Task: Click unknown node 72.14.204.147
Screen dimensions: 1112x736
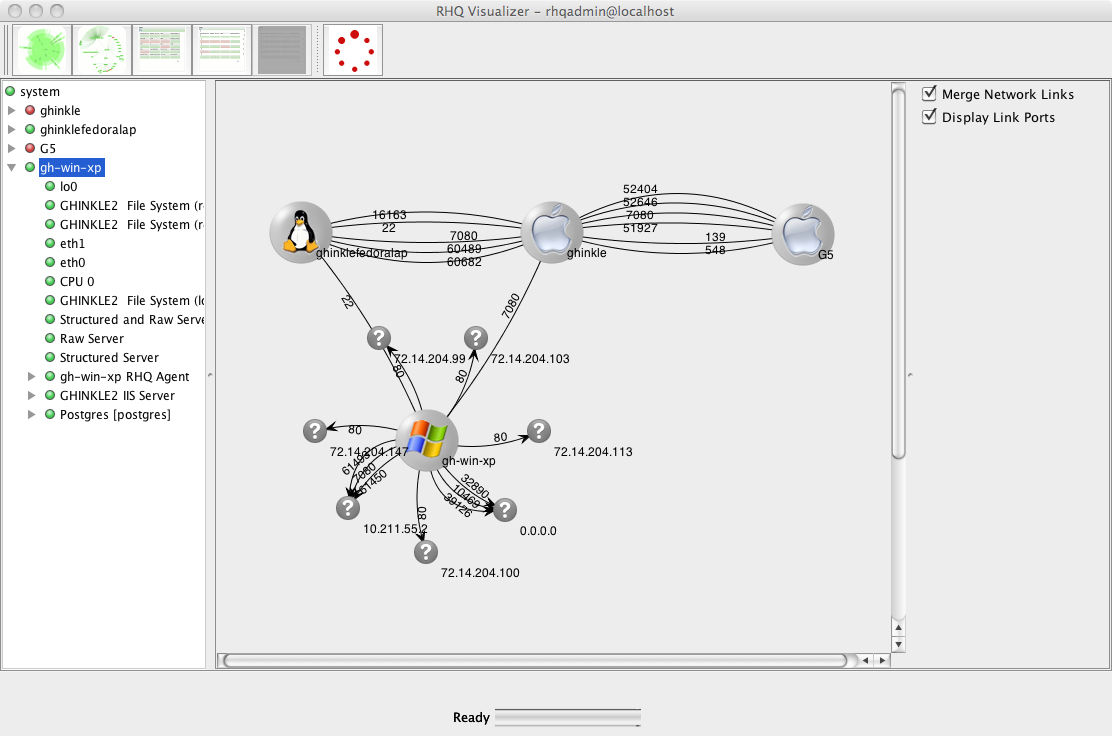Action: [315, 430]
